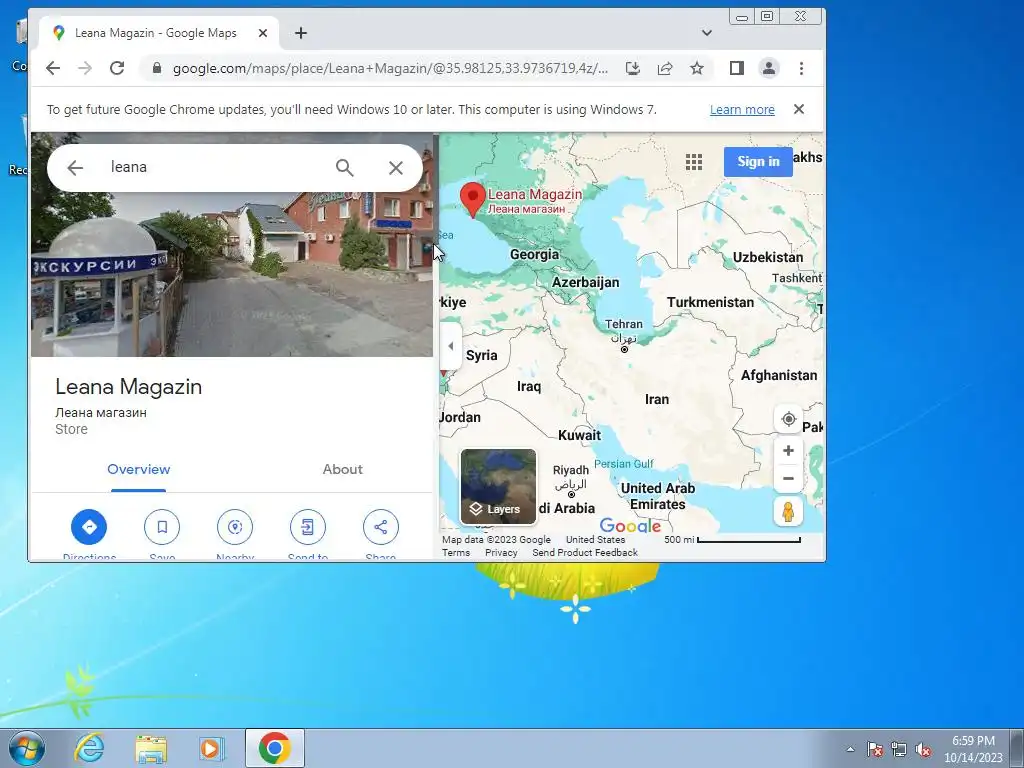The image size is (1024, 768).
Task: Show your location on the map
Action: pyautogui.click(x=788, y=419)
